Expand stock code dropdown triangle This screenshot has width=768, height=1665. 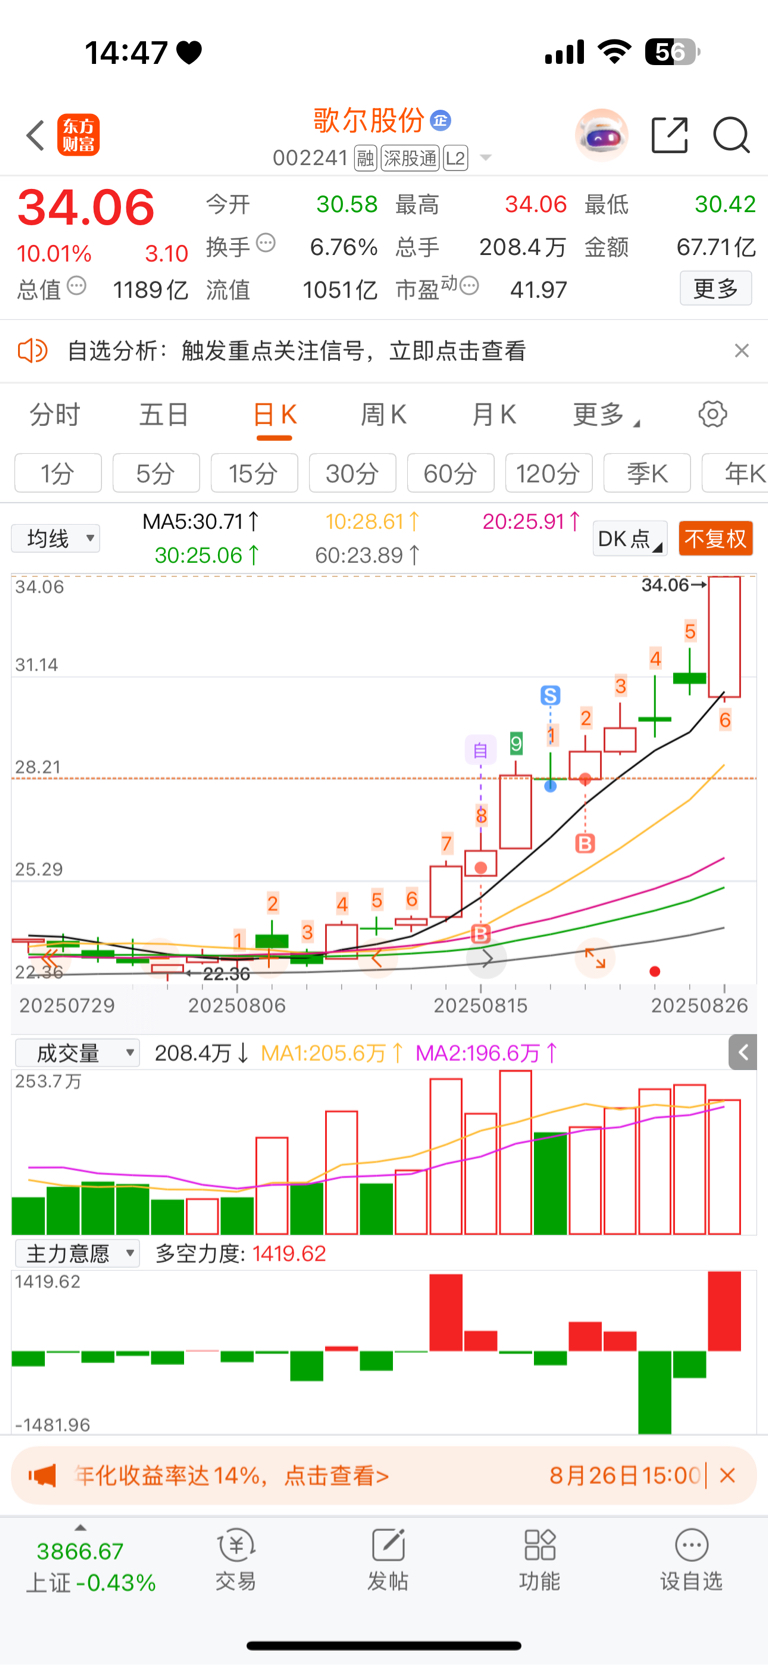486,158
